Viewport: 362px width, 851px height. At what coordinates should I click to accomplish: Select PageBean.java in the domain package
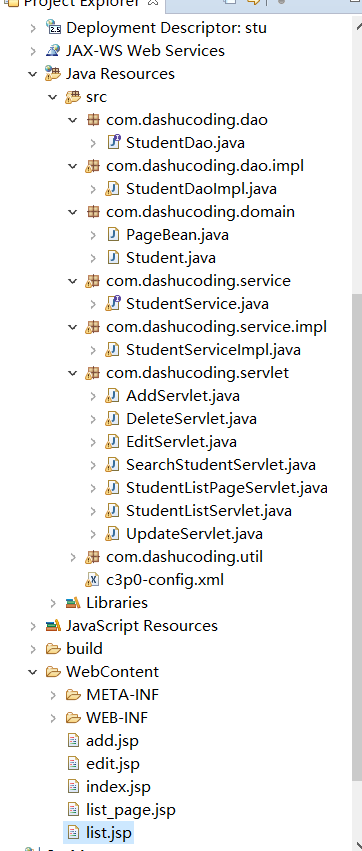click(x=177, y=234)
